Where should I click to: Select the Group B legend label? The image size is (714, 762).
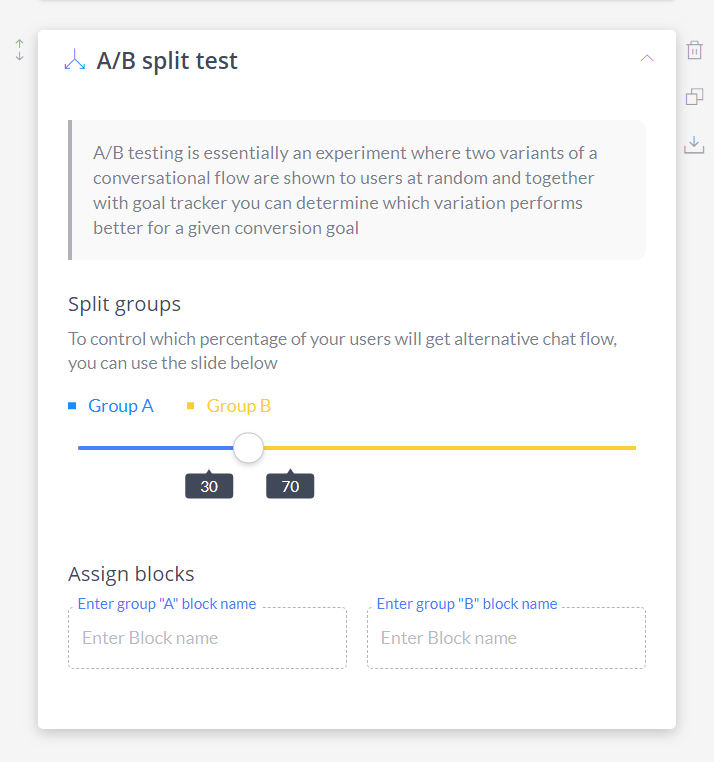click(x=239, y=406)
